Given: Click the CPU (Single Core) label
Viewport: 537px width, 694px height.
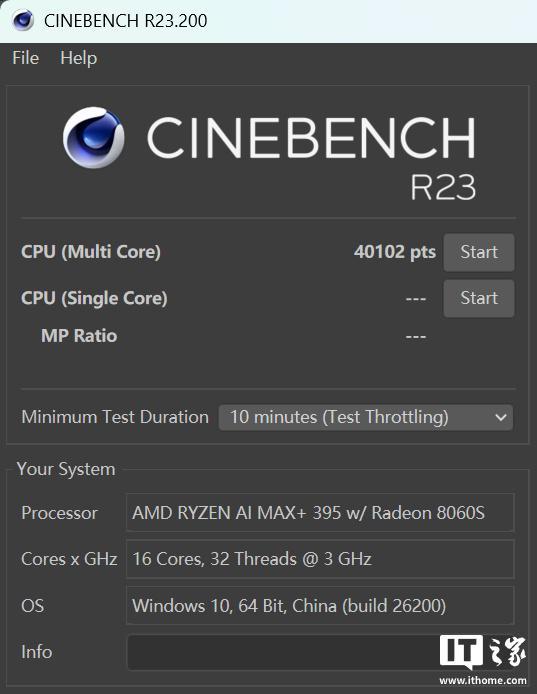Looking at the screenshot, I should (x=94, y=298).
